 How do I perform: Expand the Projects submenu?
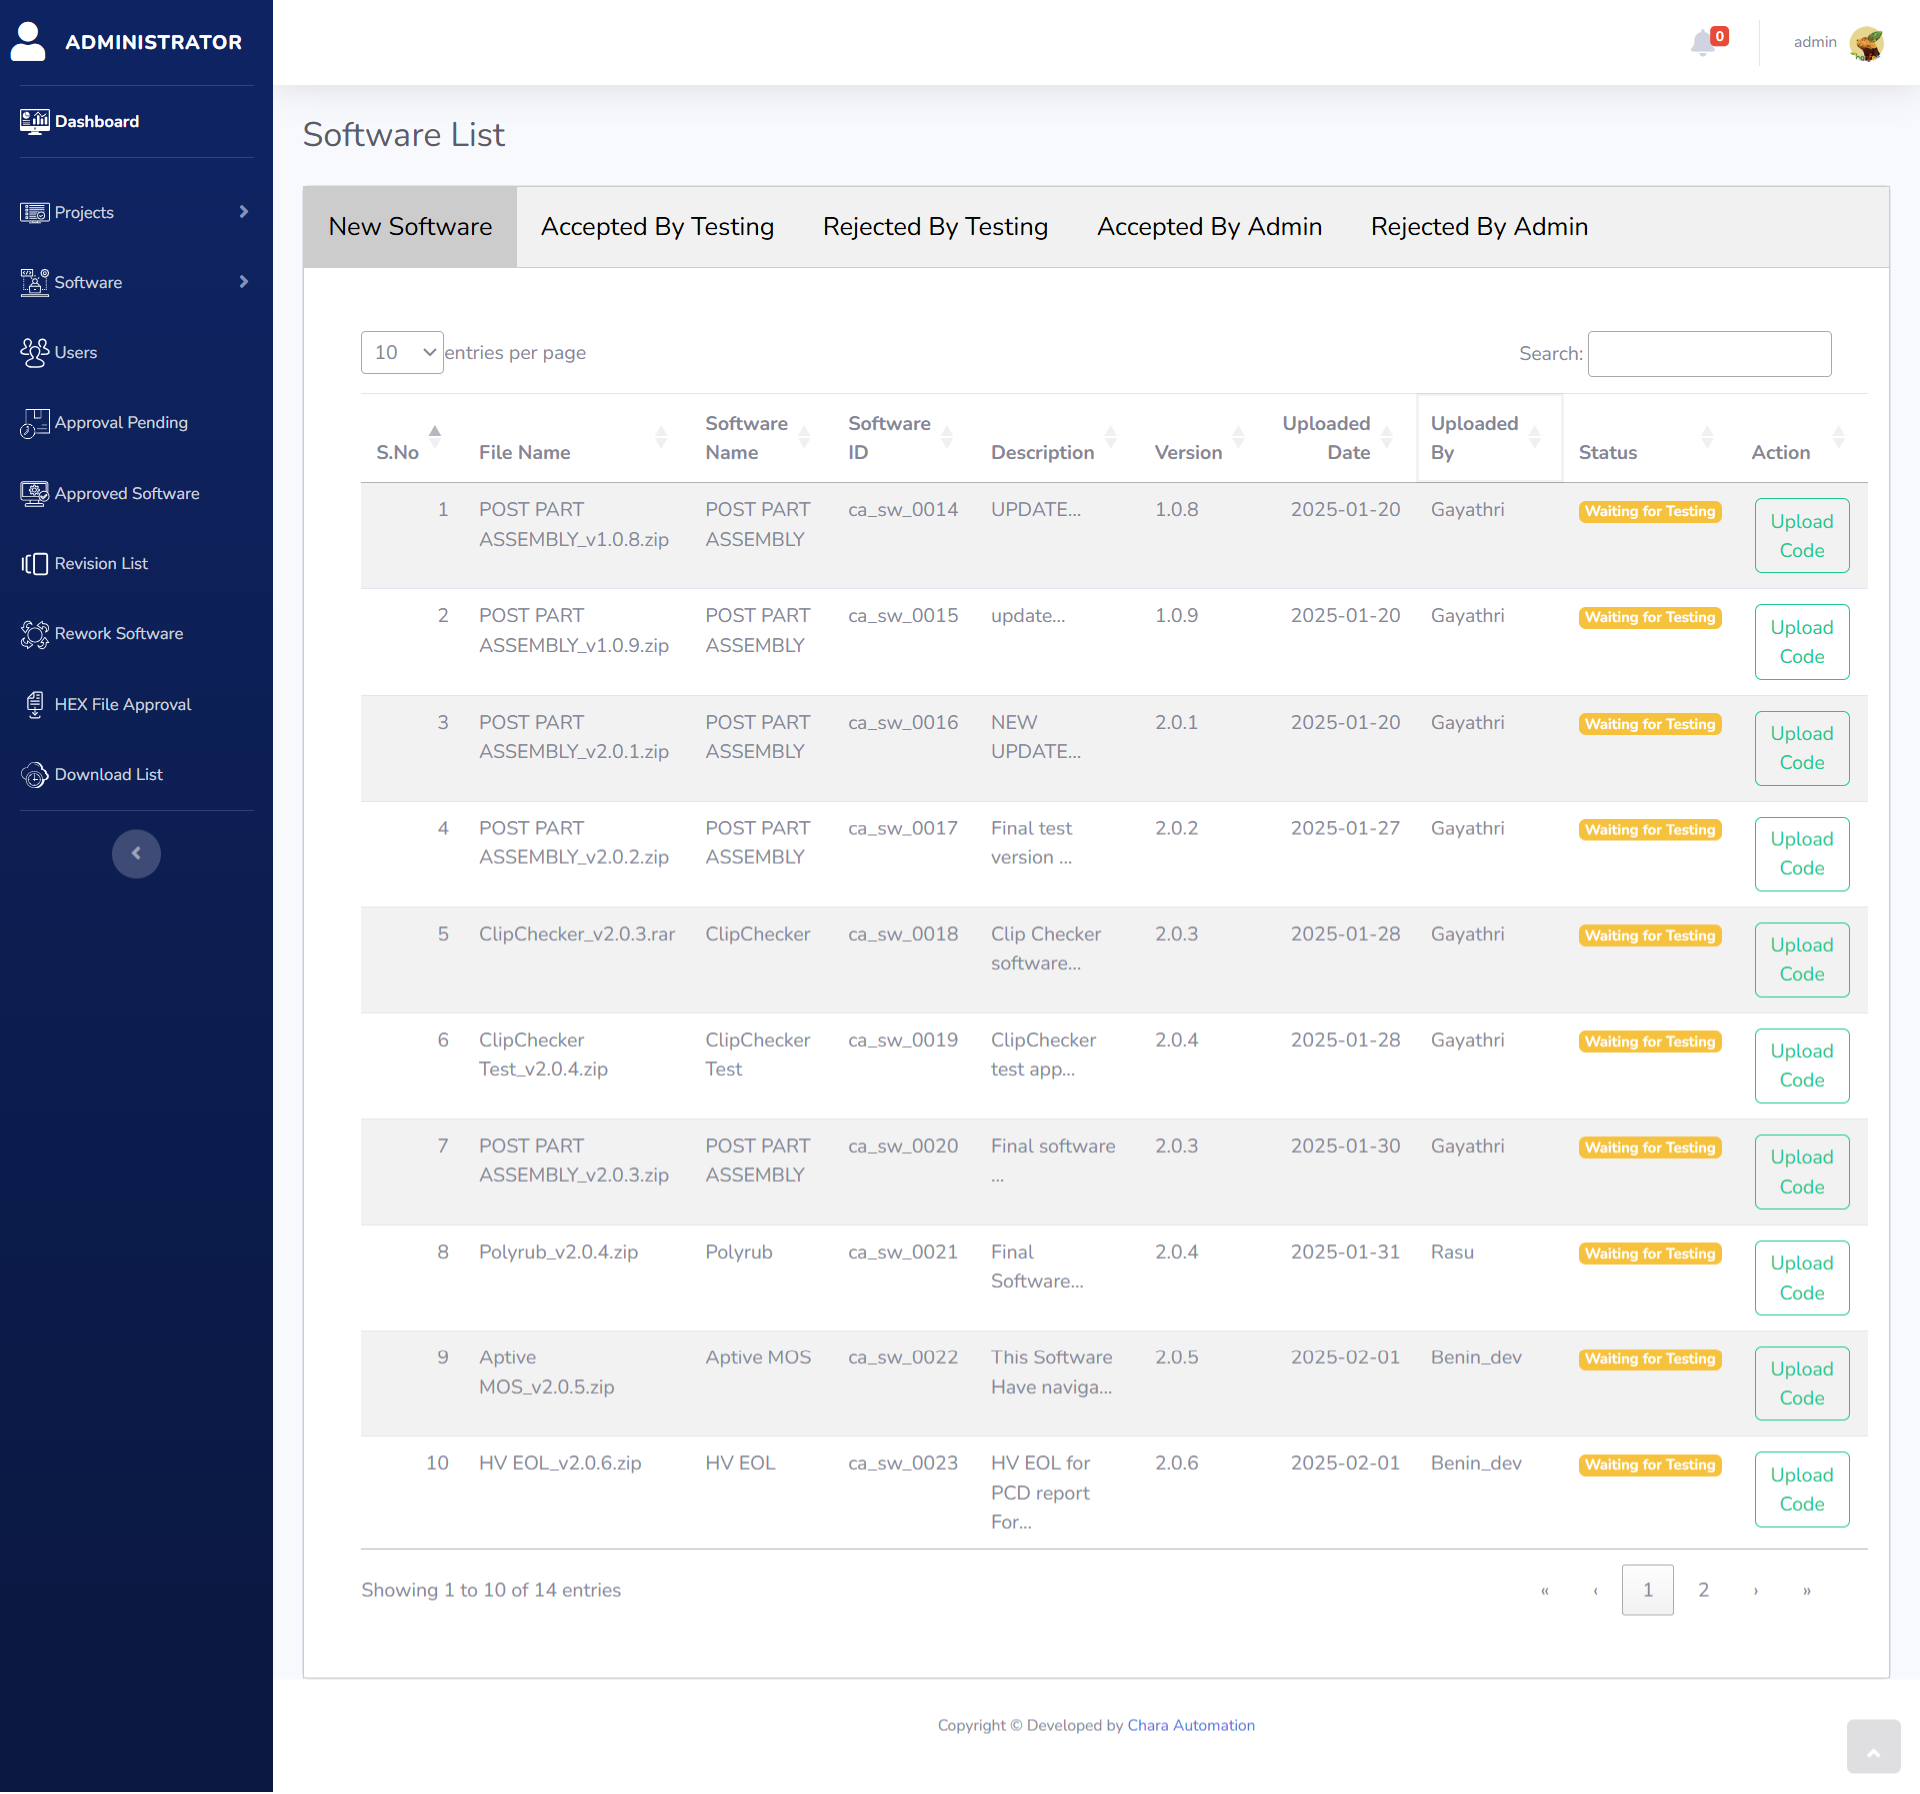pos(135,212)
